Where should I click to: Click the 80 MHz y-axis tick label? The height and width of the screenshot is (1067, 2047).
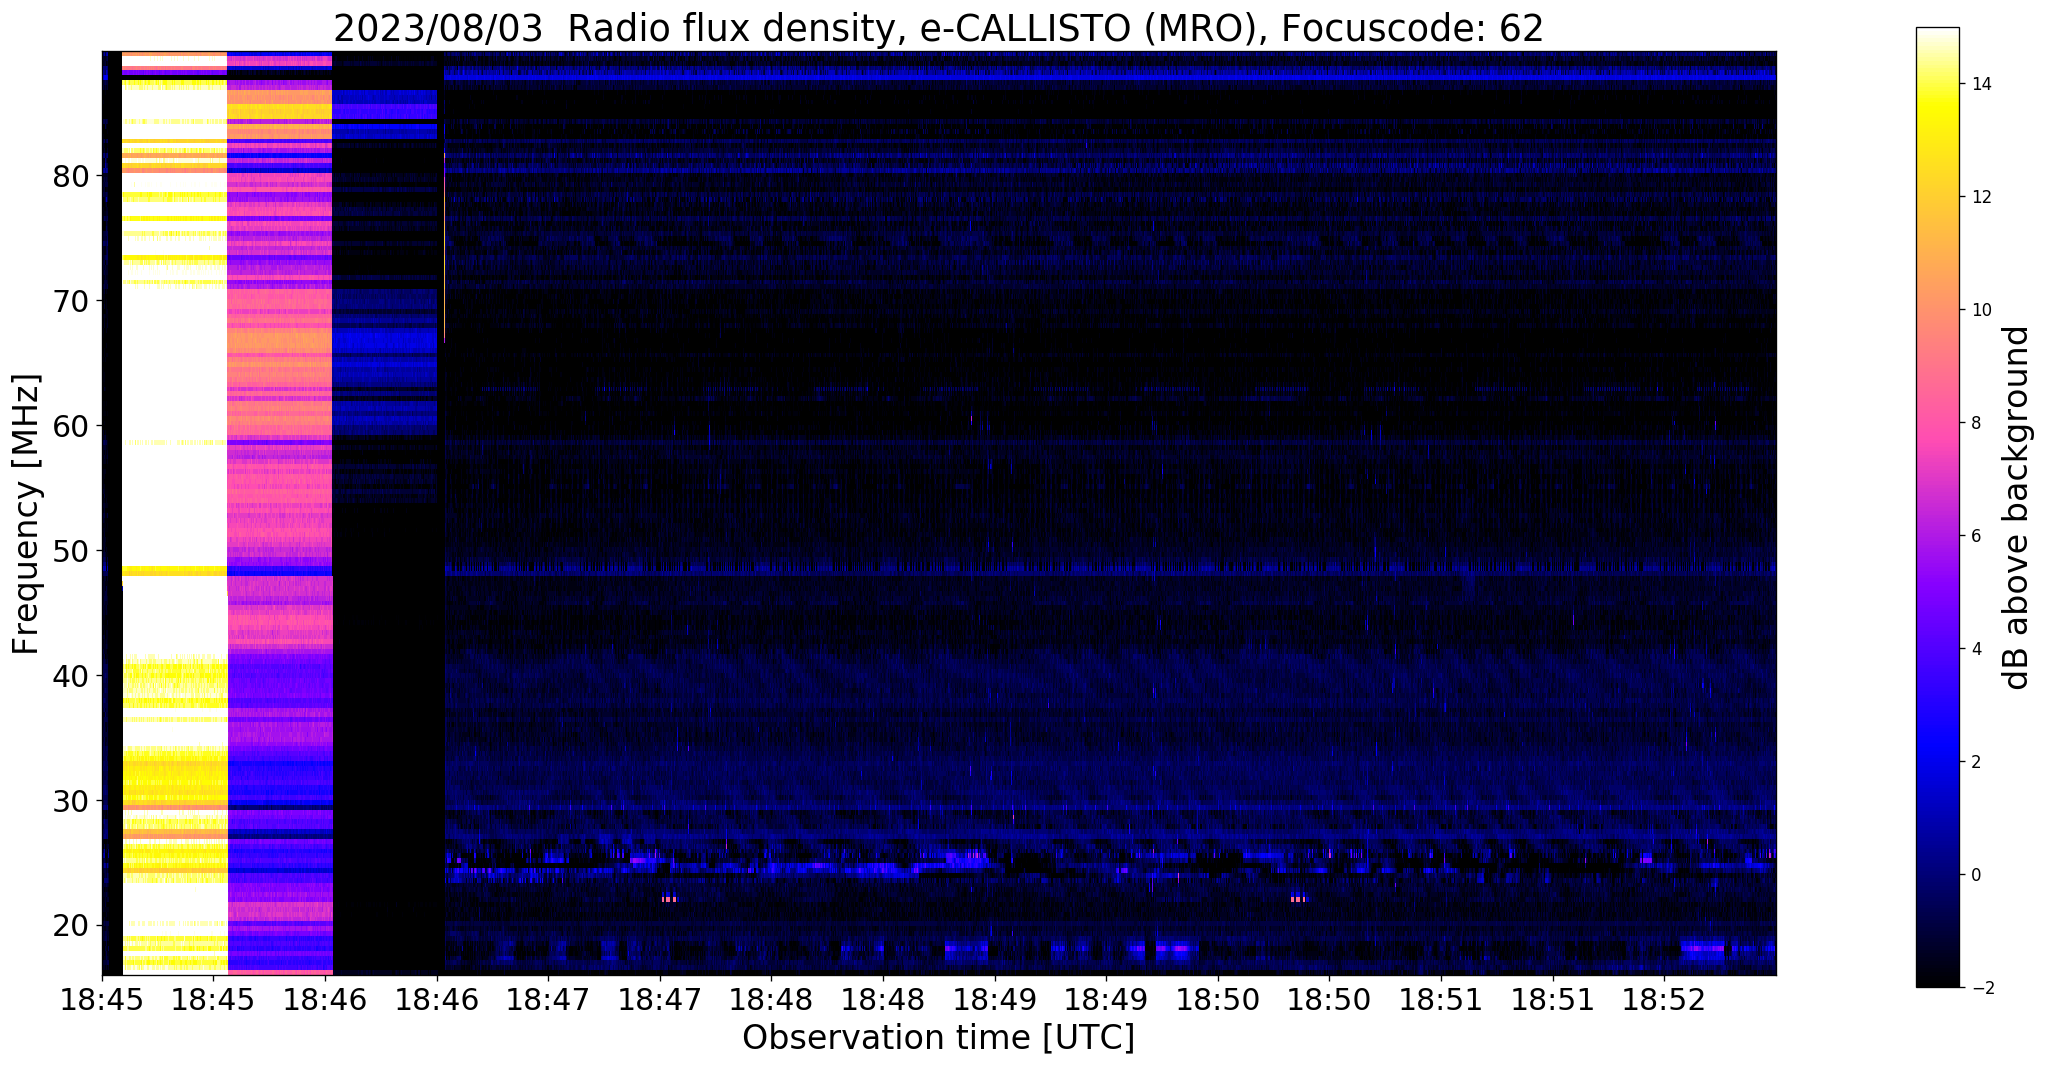pos(72,177)
